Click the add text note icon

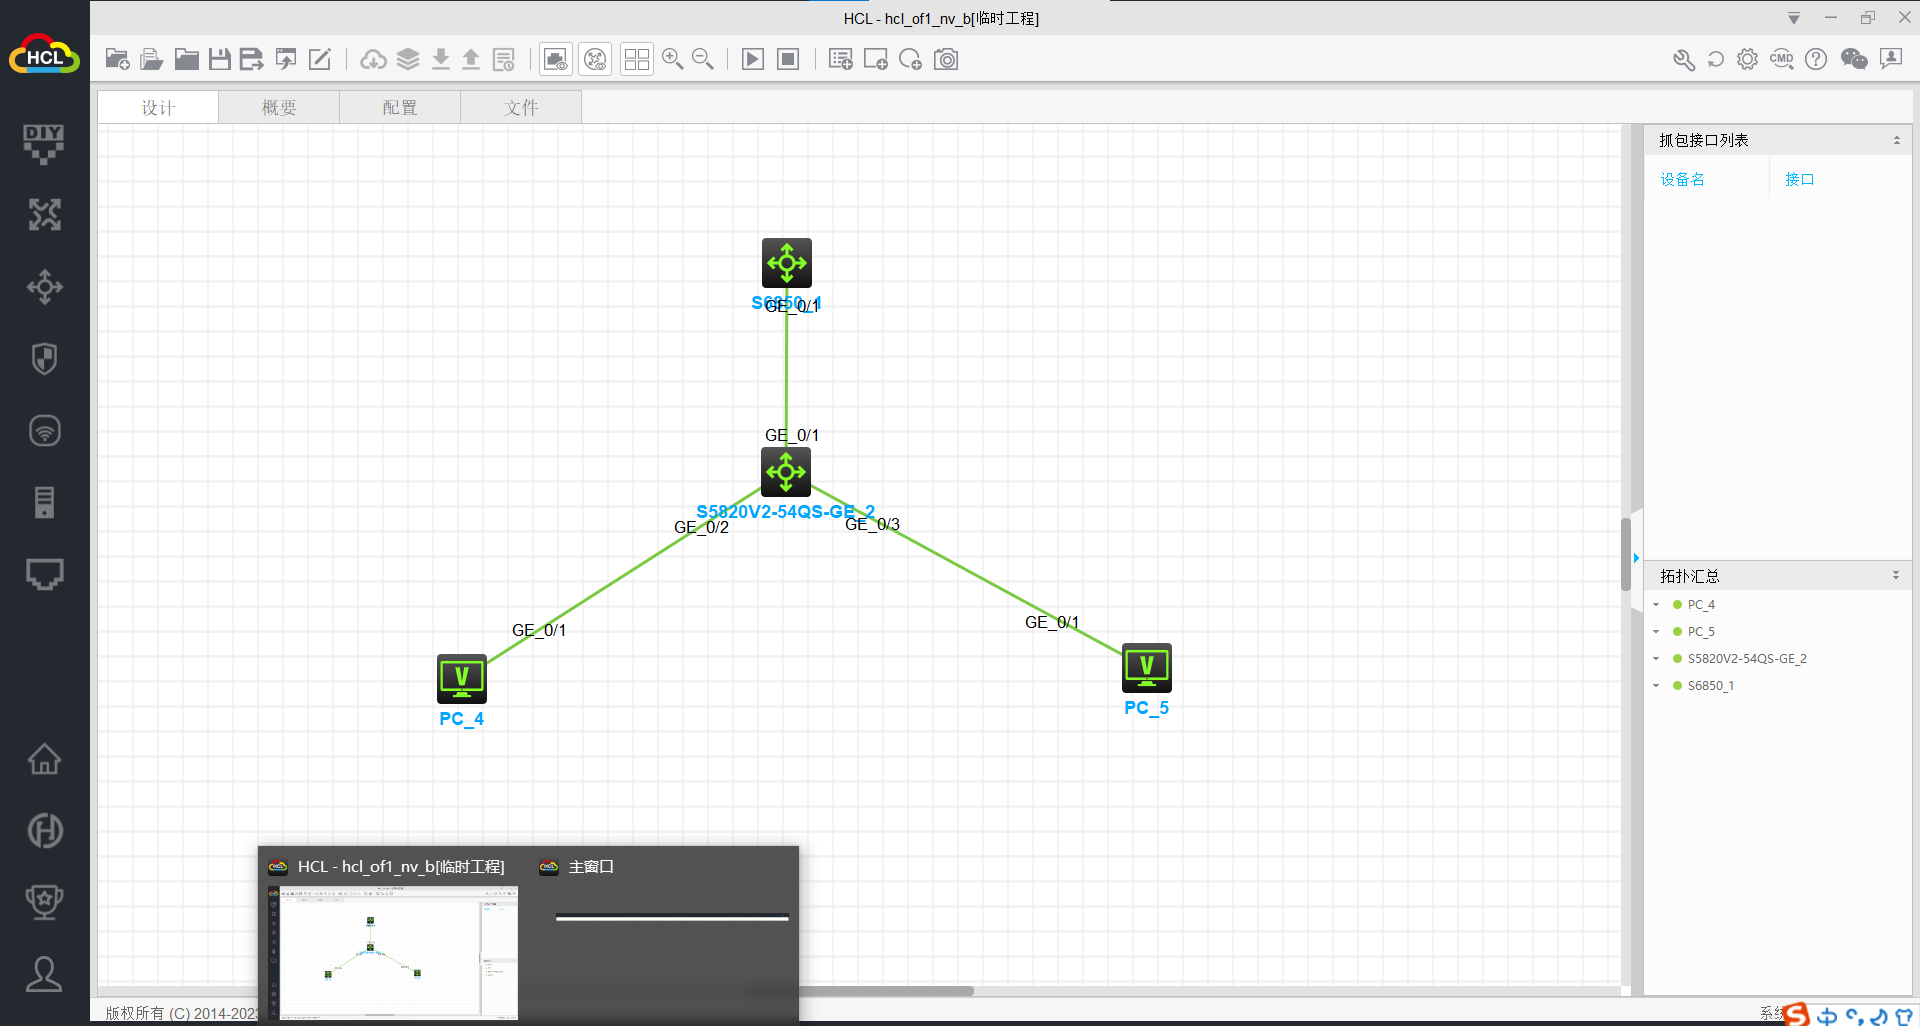pos(841,59)
